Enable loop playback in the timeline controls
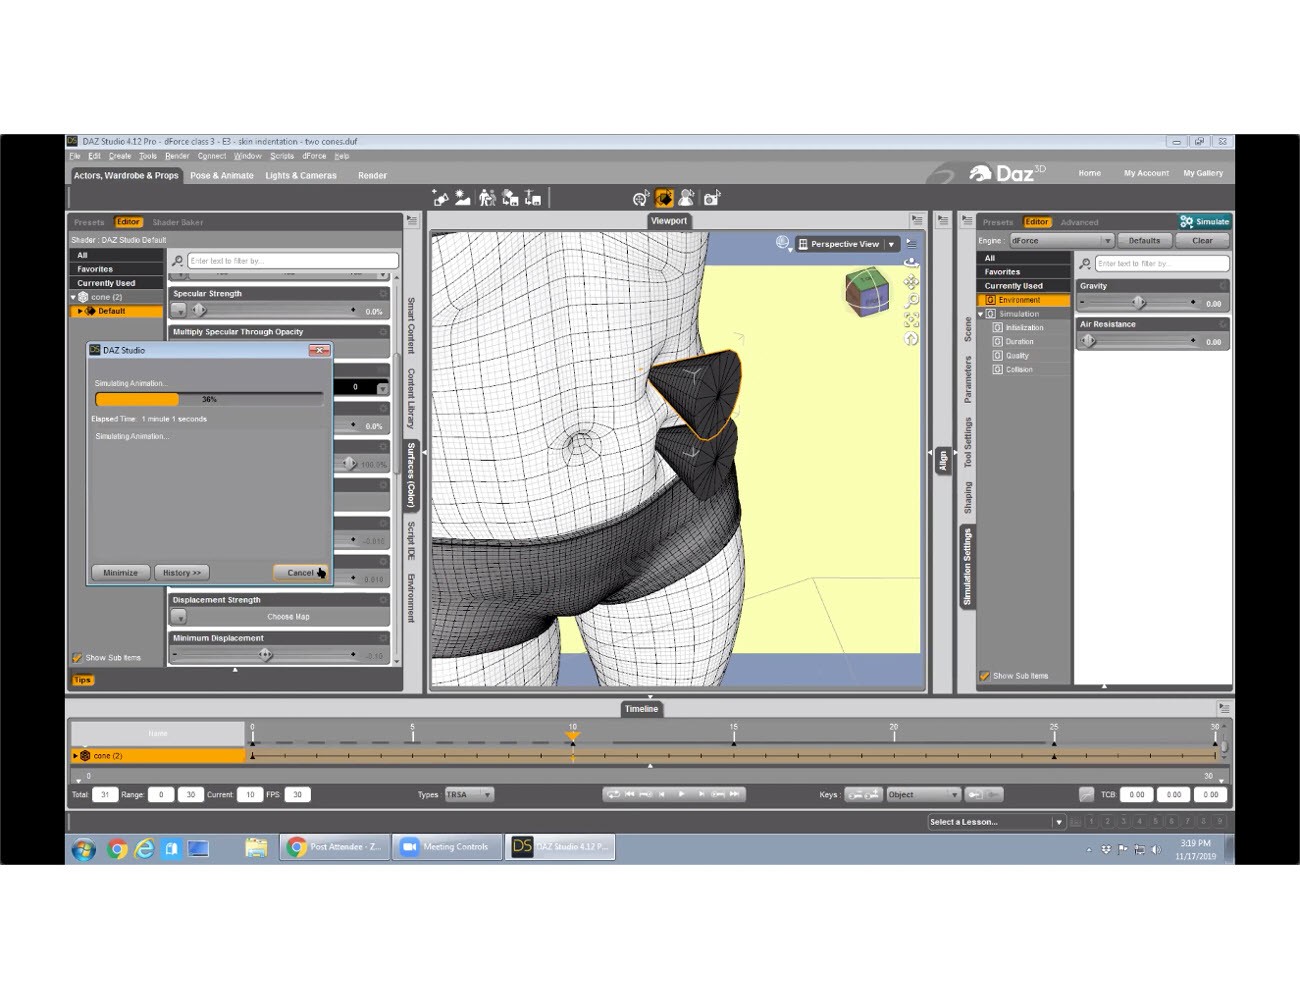Image resolution: width=1300 pixels, height=1000 pixels. coord(613,793)
